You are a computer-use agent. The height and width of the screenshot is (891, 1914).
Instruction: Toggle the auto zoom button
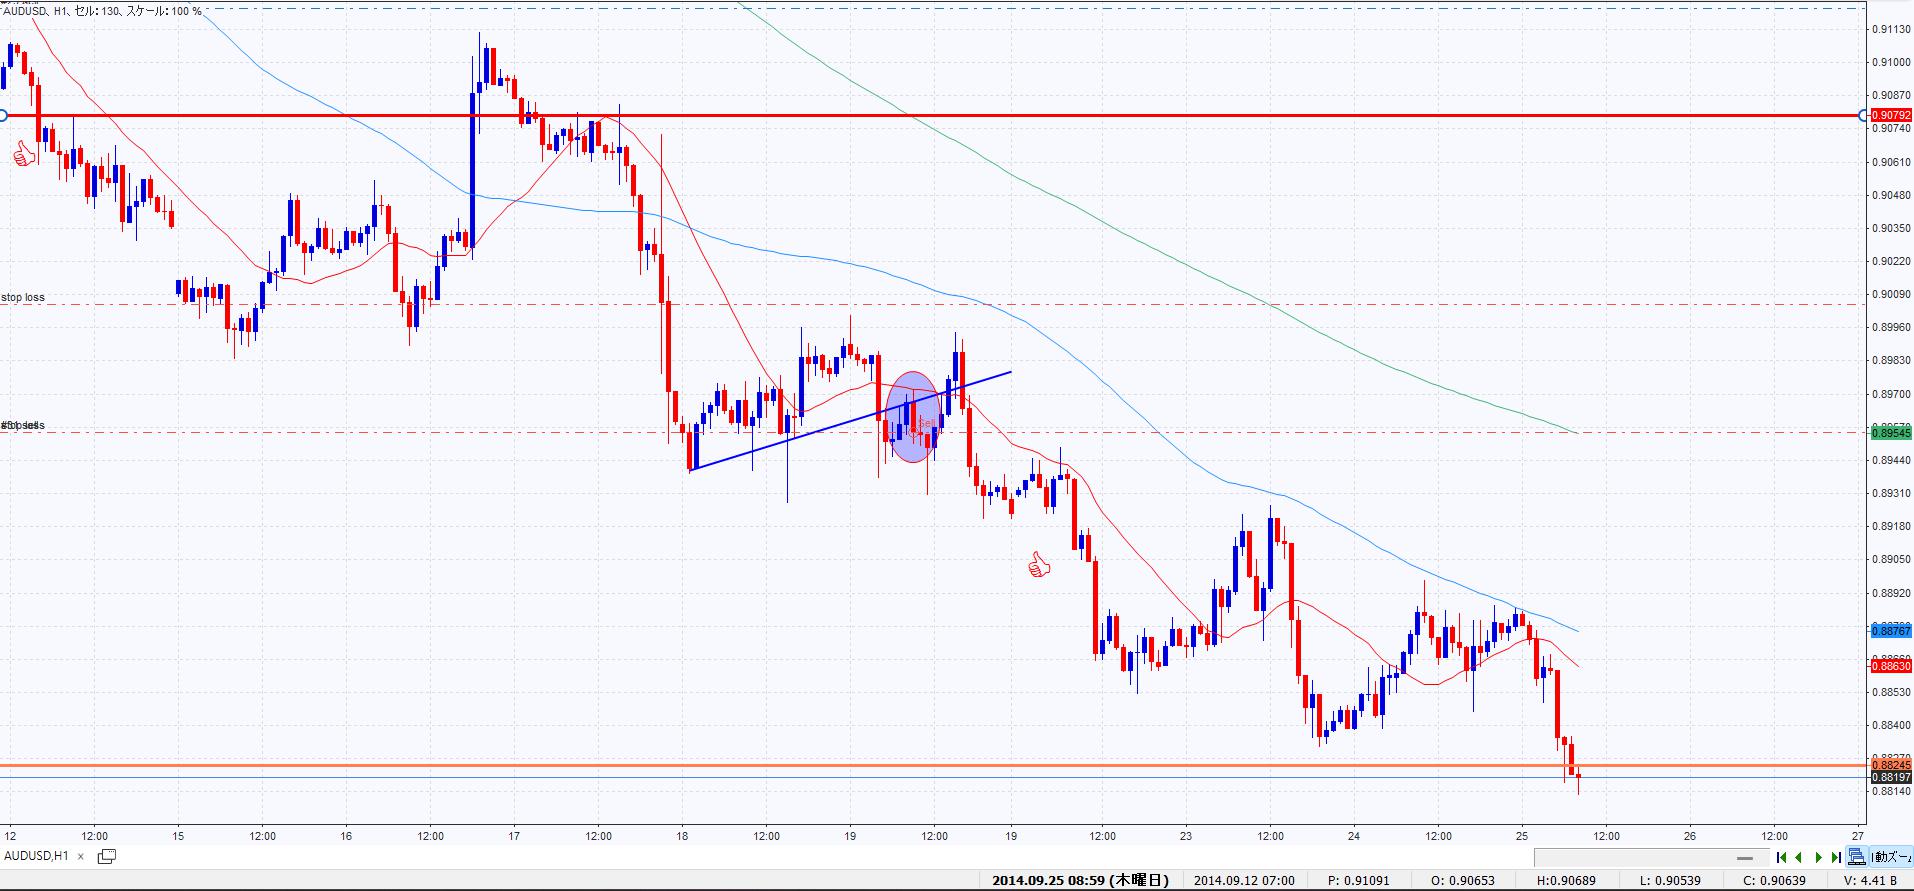[1890, 857]
